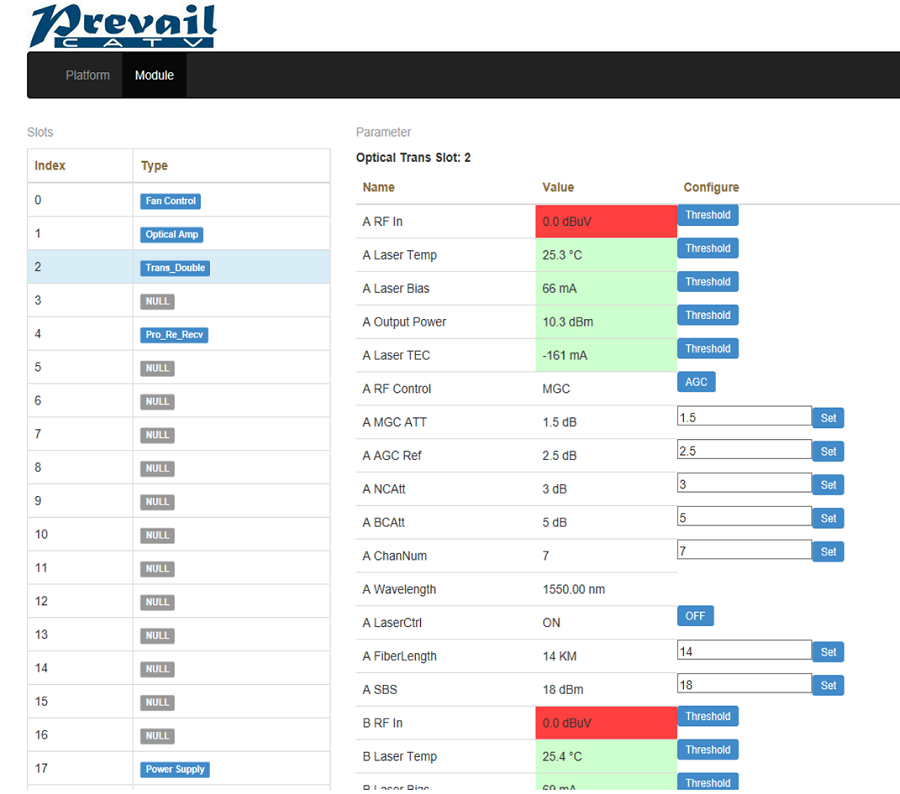
Task: Open the Platform tab
Action: pos(87,75)
